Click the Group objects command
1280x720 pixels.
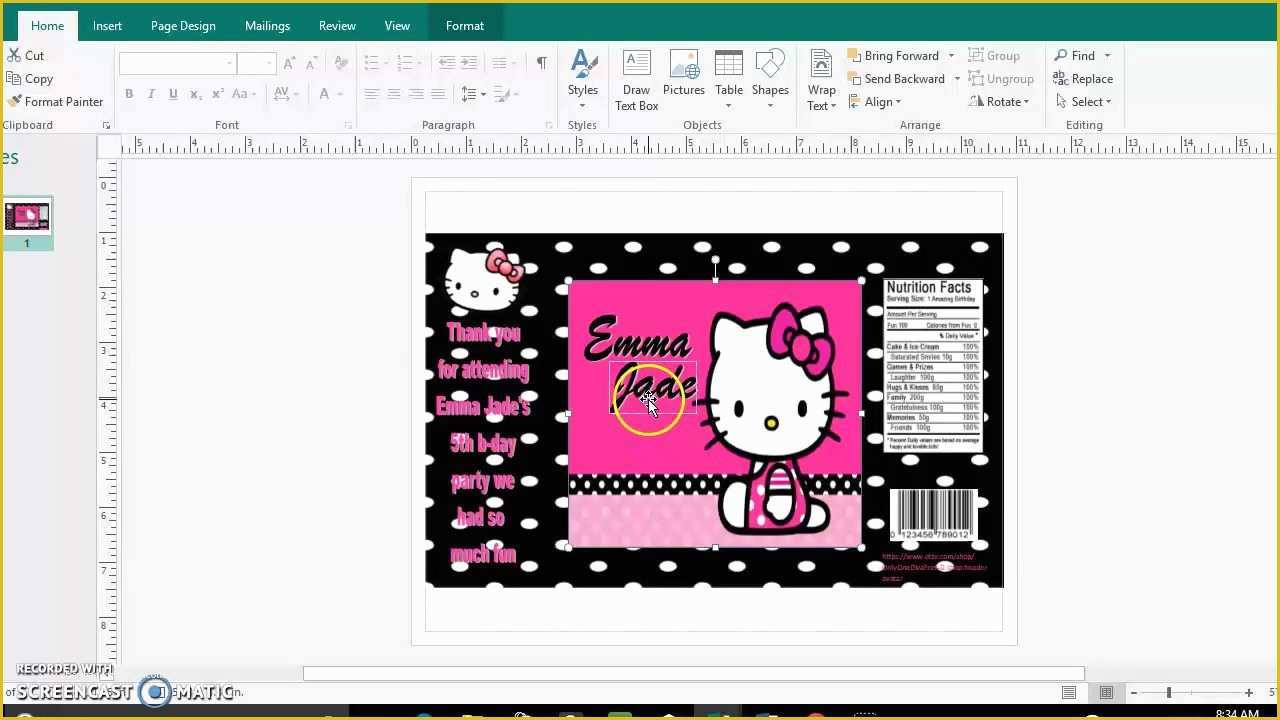tap(995, 56)
